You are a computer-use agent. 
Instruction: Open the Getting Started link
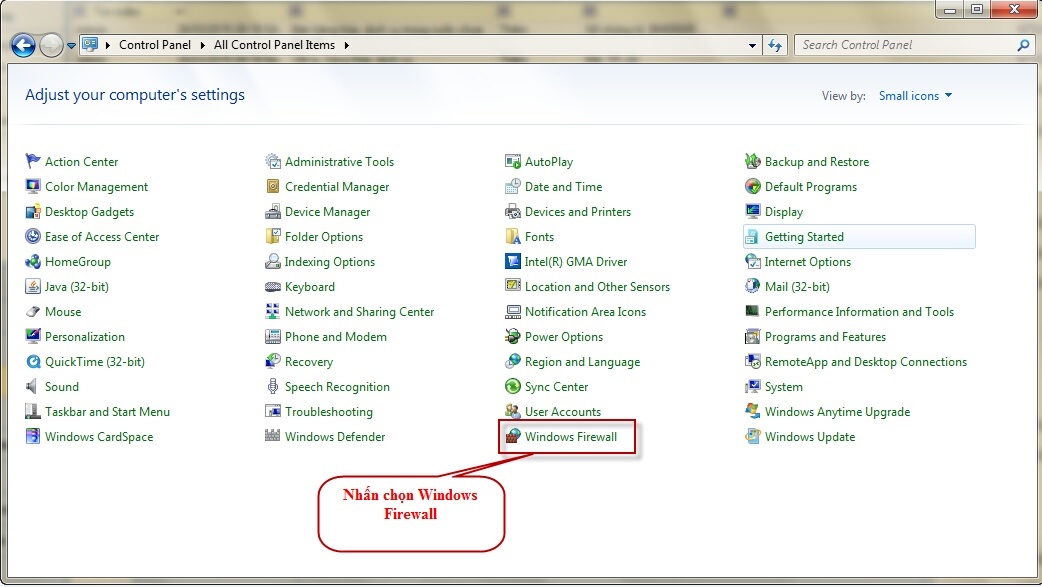click(804, 237)
